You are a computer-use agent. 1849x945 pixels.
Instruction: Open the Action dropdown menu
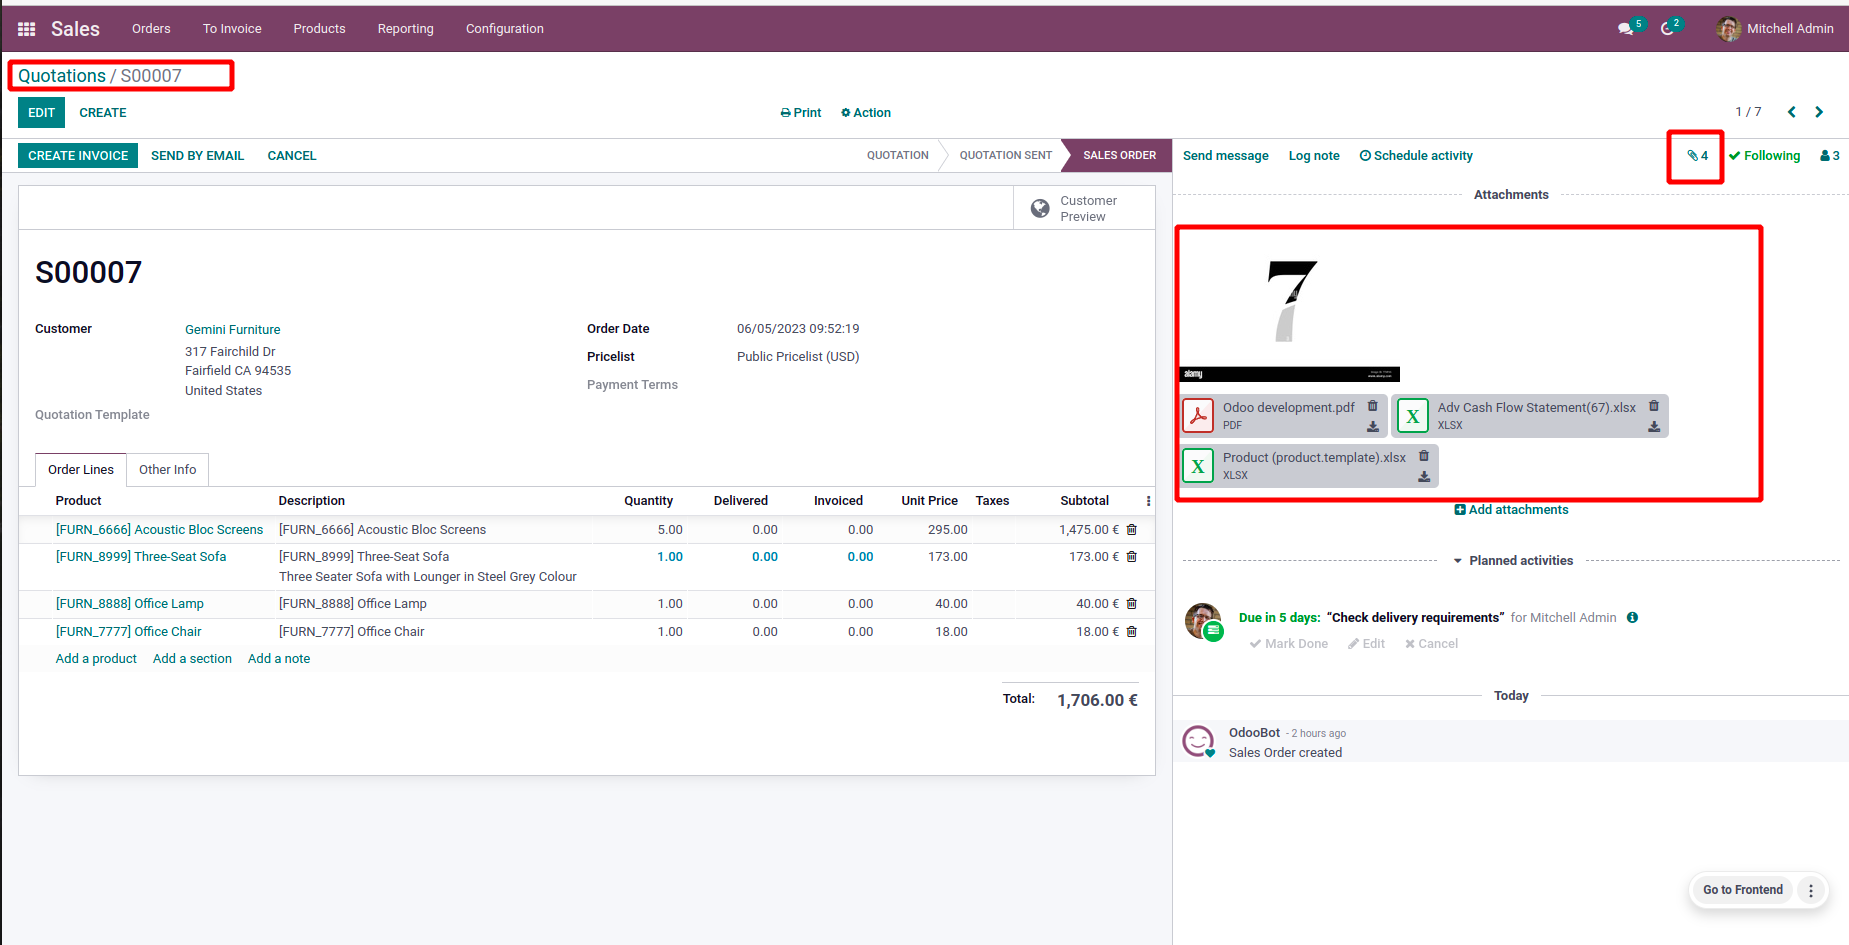click(x=866, y=113)
